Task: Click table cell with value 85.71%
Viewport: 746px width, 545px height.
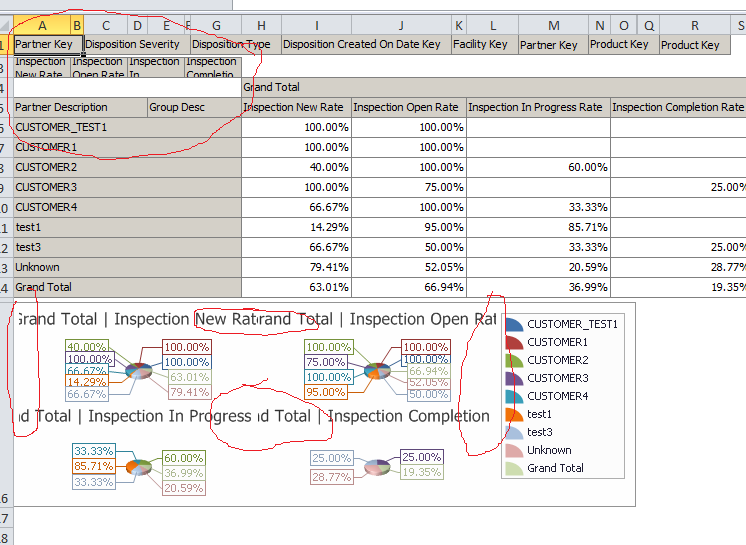Action: [x=539, y=227]
